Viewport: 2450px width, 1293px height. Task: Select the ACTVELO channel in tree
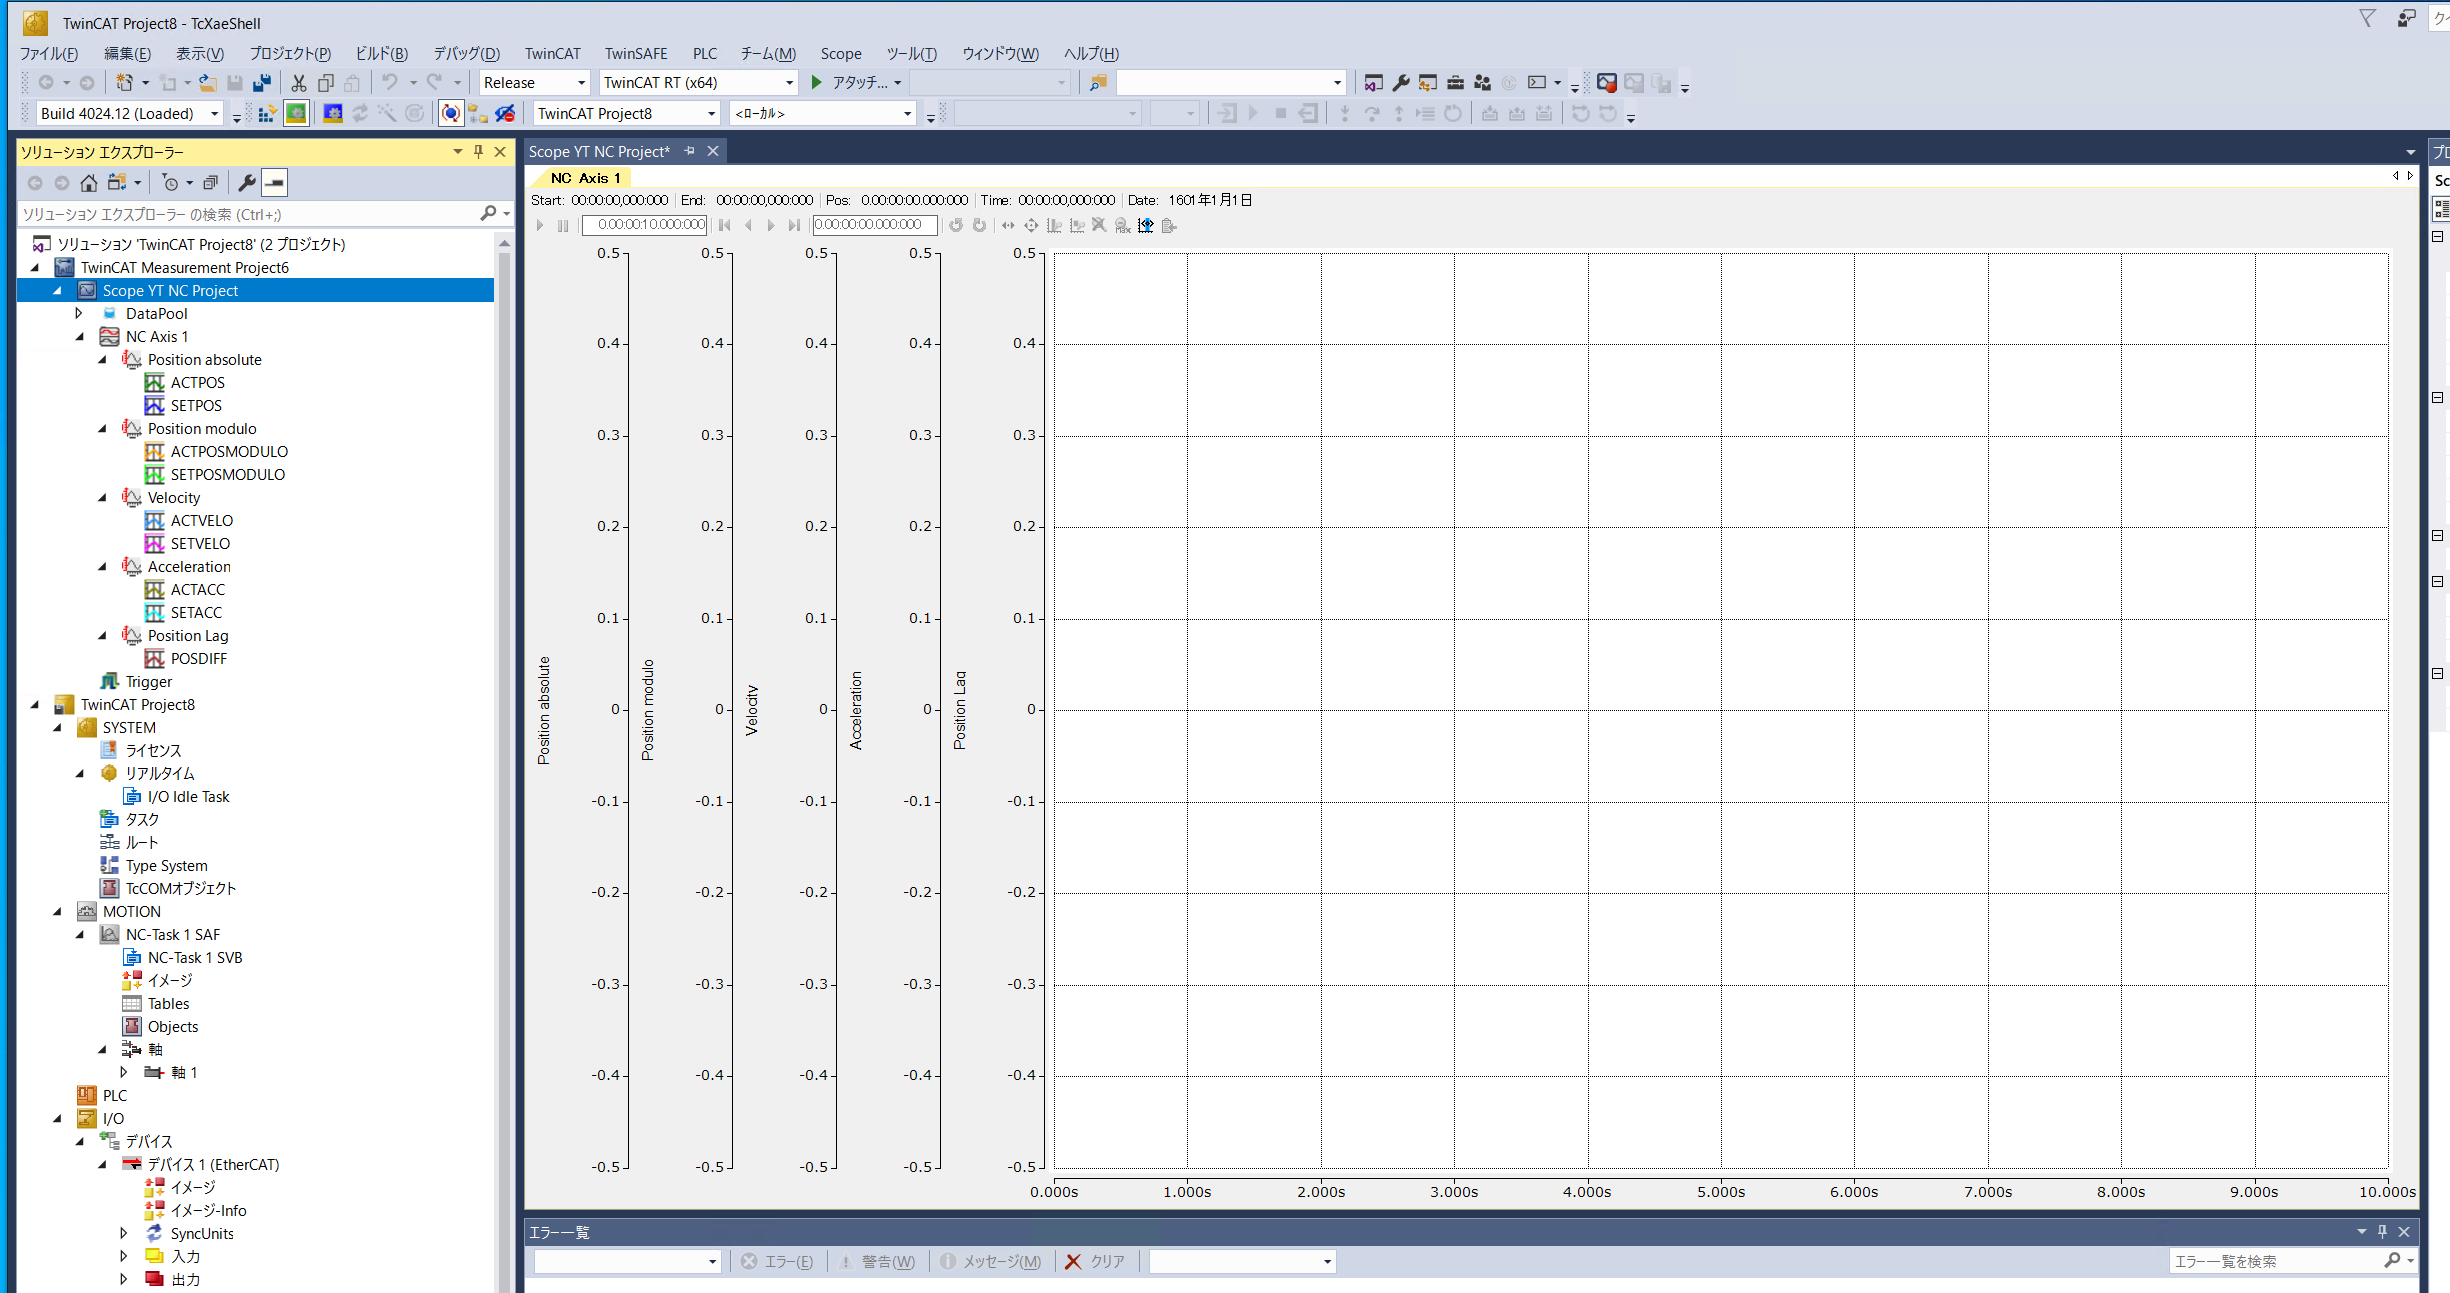click(201, 521)
